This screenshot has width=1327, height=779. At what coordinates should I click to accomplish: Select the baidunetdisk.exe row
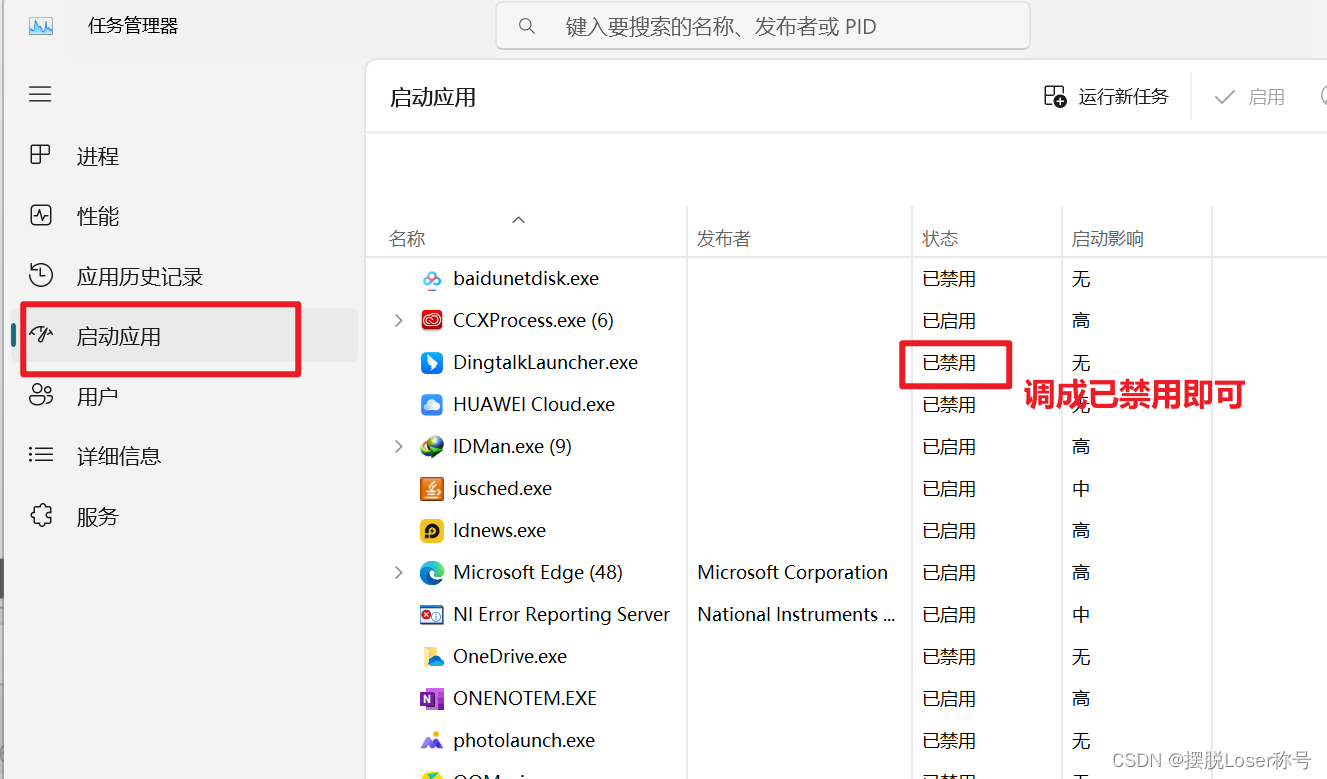point(846,279)
